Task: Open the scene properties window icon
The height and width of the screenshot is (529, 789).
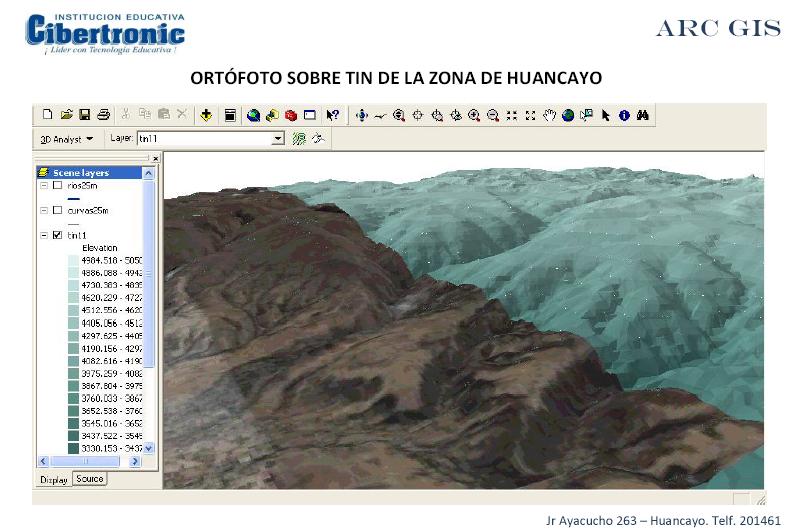Action: (x=230, y=115)
